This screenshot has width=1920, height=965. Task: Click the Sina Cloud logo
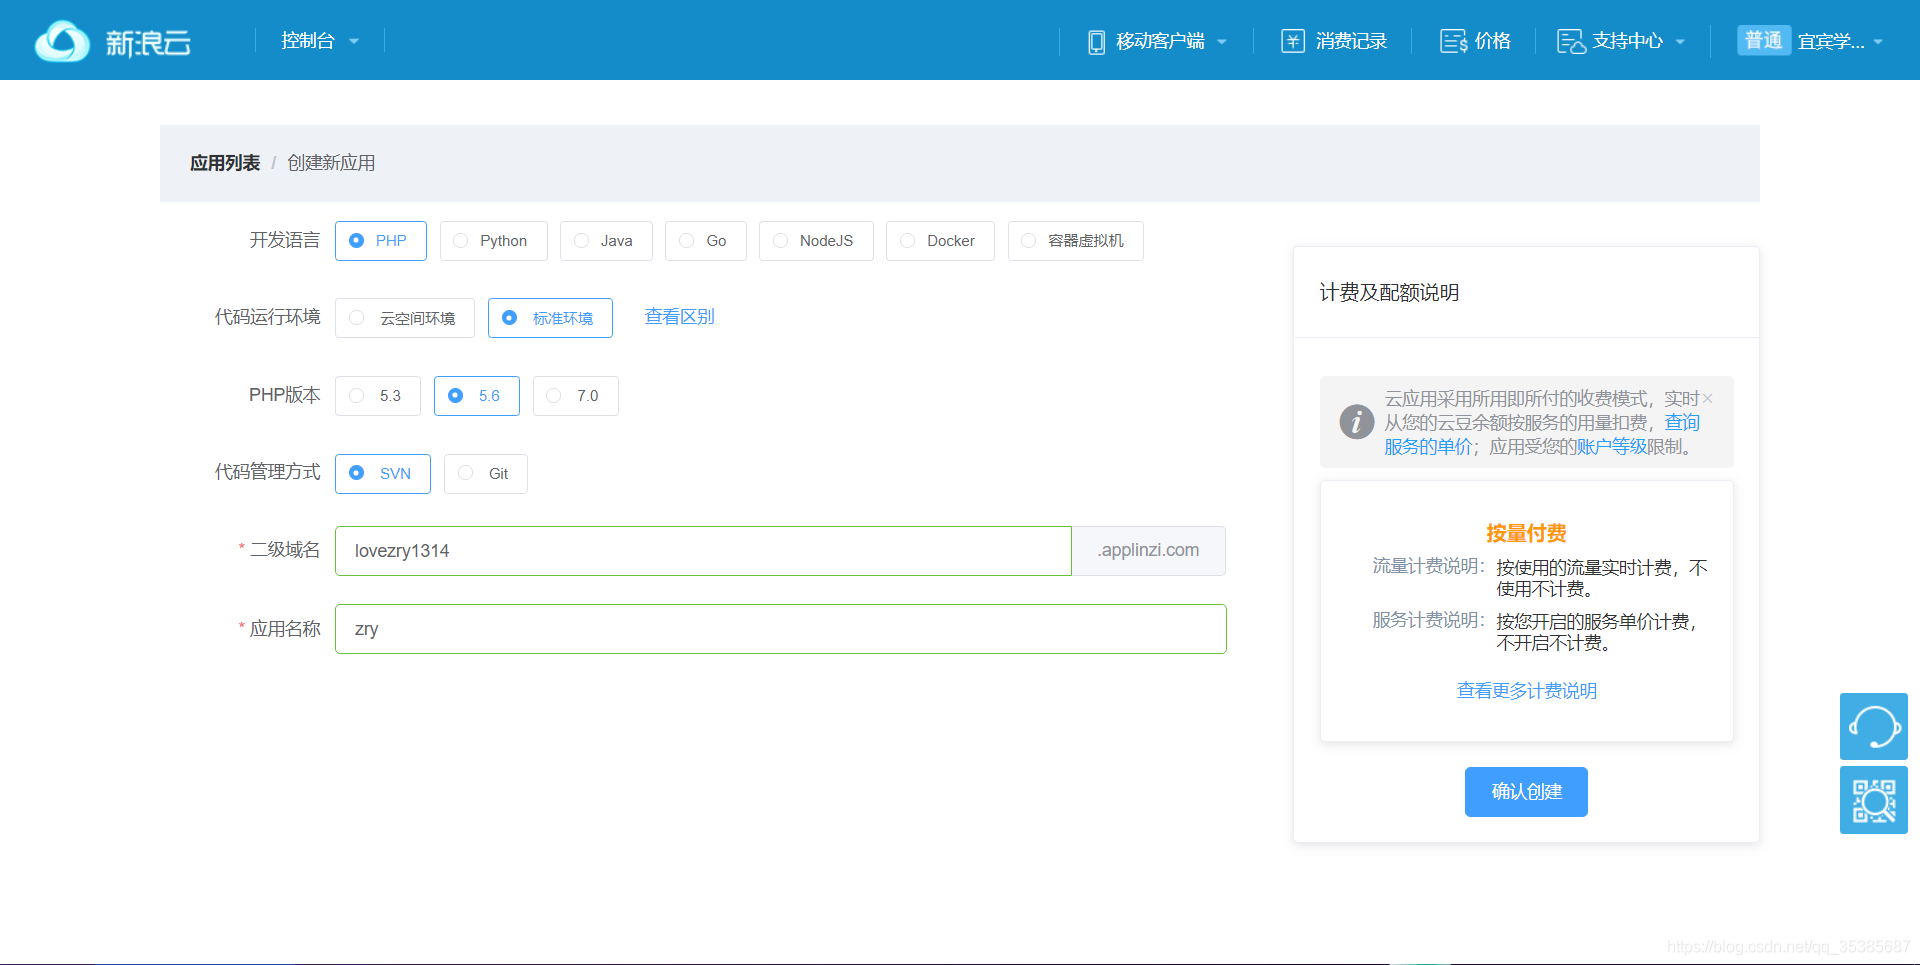click(112, 41)
